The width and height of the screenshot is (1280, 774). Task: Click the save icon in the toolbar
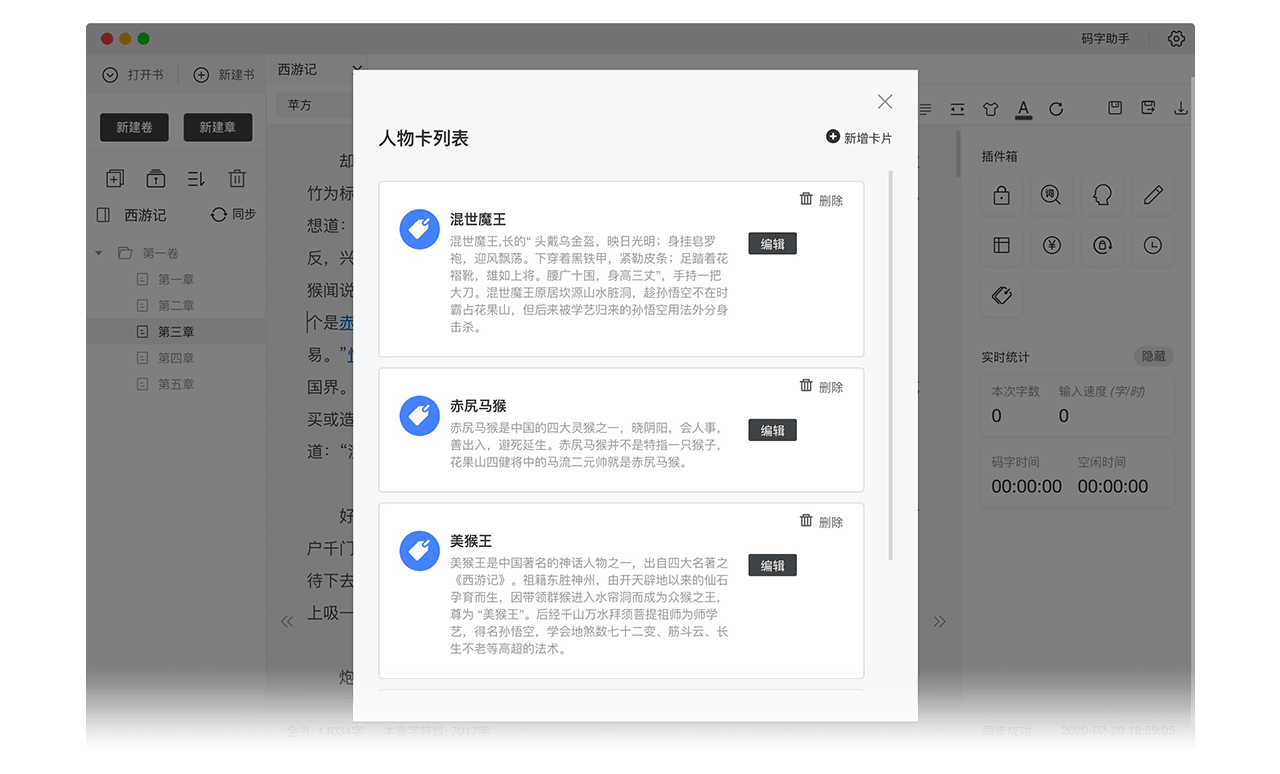pos(1114,107)
